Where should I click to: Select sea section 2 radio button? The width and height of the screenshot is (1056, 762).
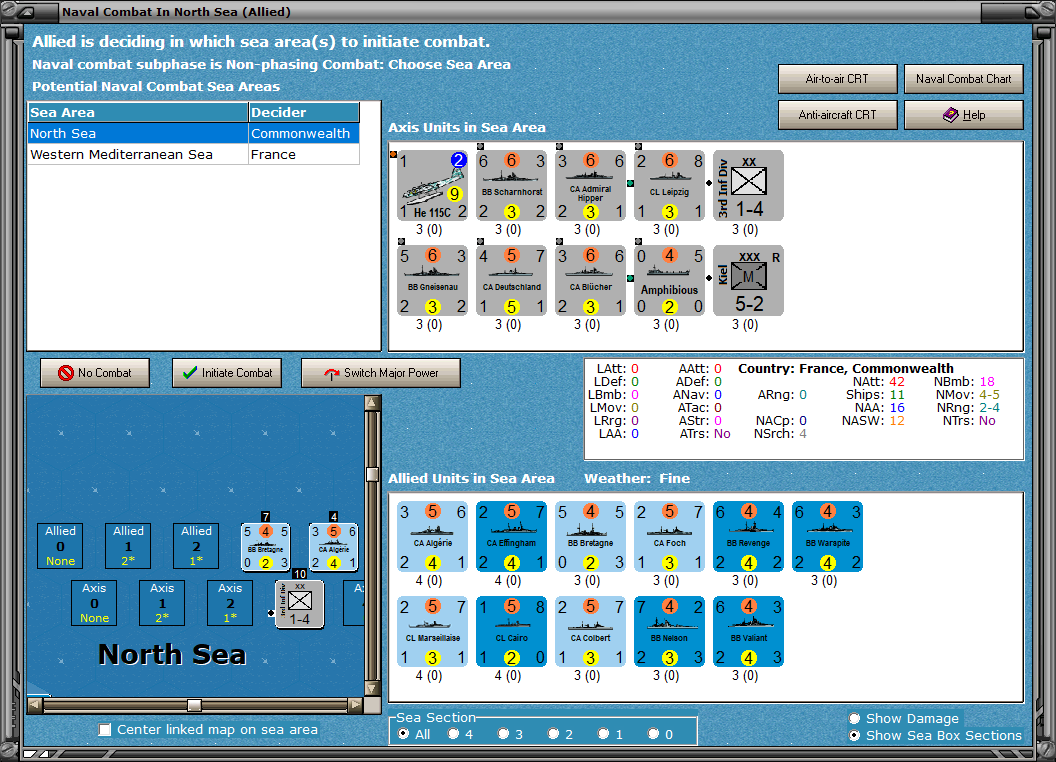click(553, 734)
